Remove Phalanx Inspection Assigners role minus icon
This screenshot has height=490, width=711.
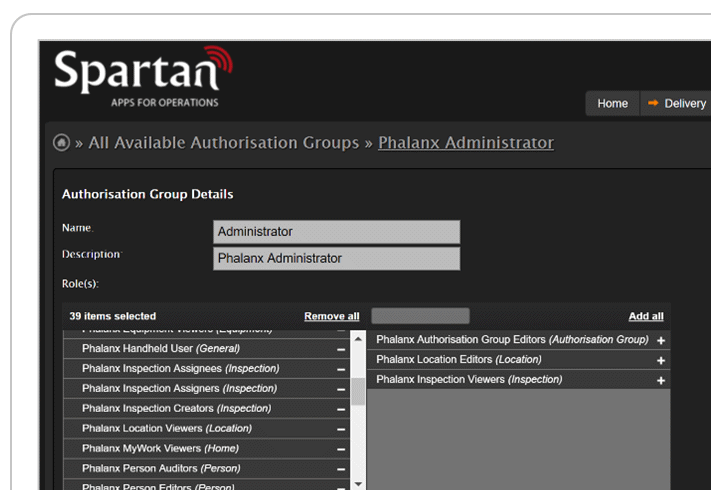click(x=341, y=389)
